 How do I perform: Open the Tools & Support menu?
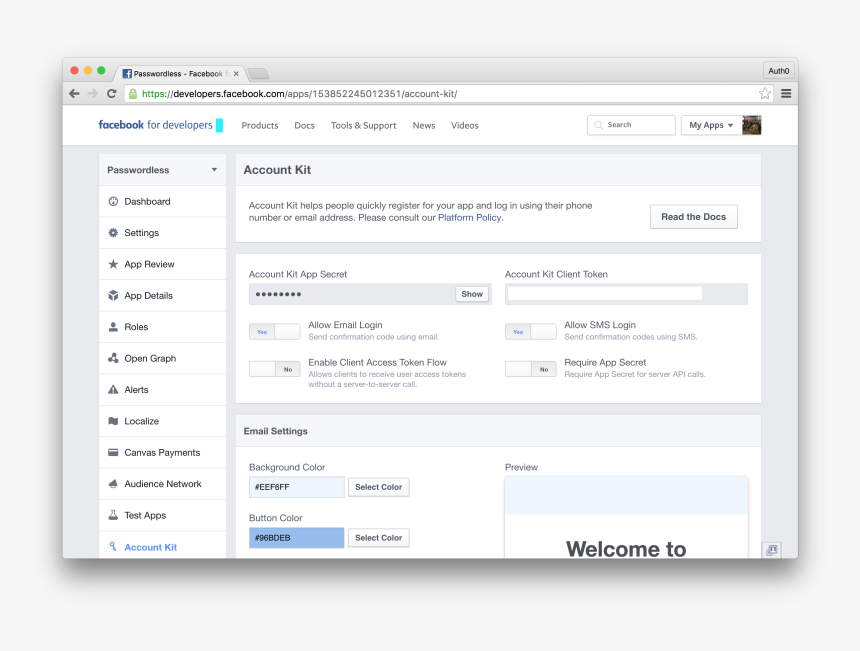tap(364, 126)
